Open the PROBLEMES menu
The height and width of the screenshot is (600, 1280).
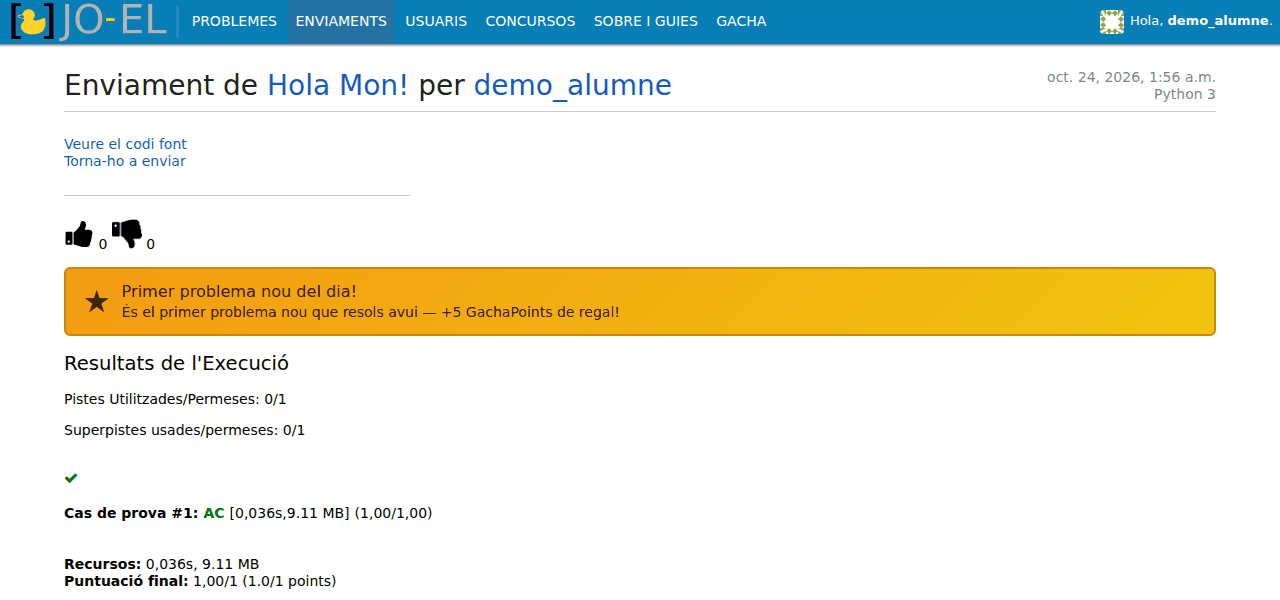point(234,21)
